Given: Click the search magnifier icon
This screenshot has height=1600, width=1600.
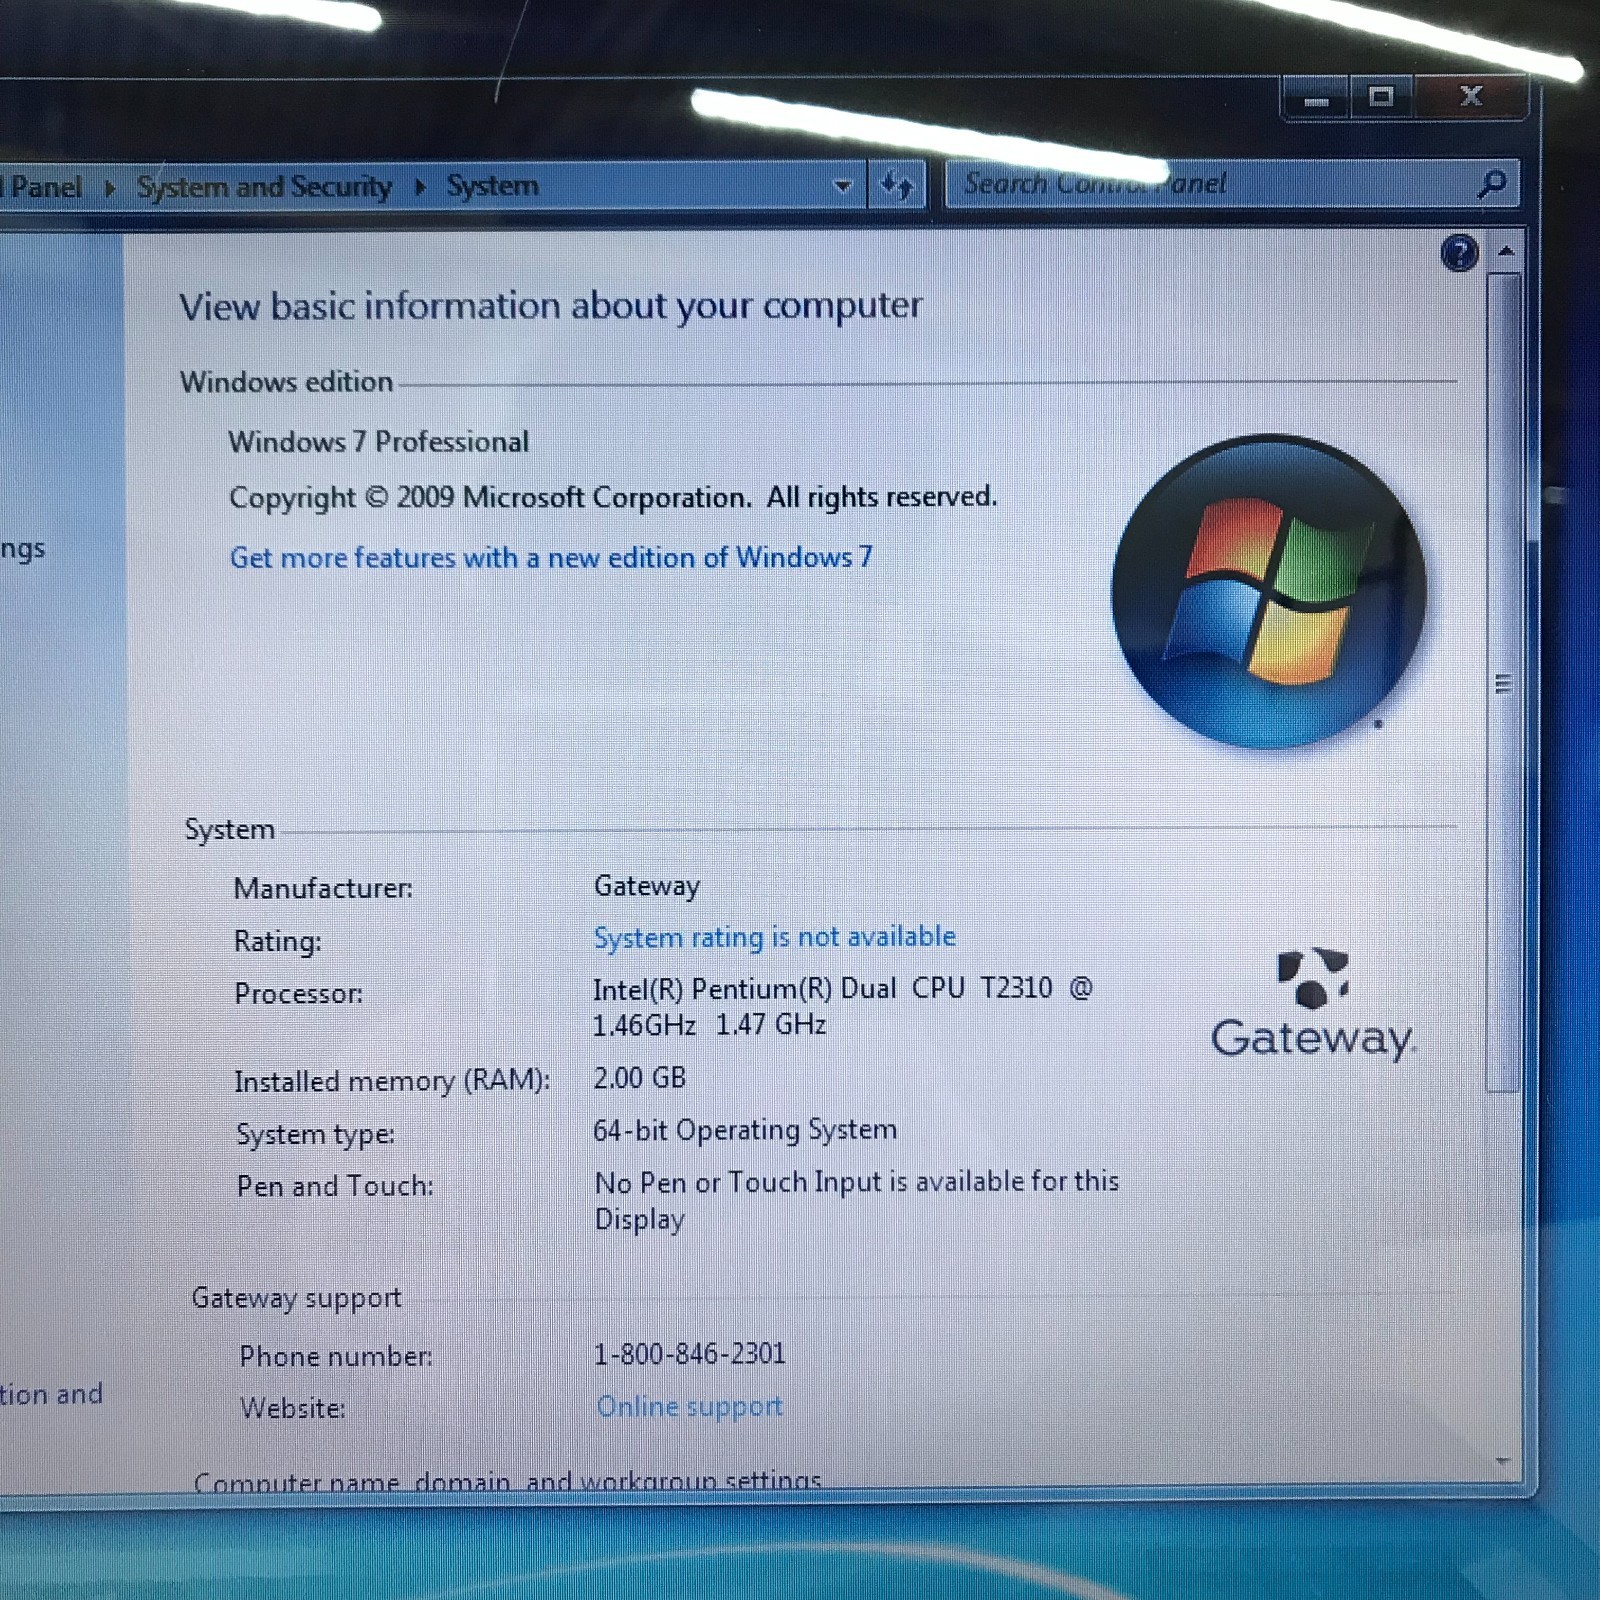Looking at the screenshot, I should [x=1491, y=183].
